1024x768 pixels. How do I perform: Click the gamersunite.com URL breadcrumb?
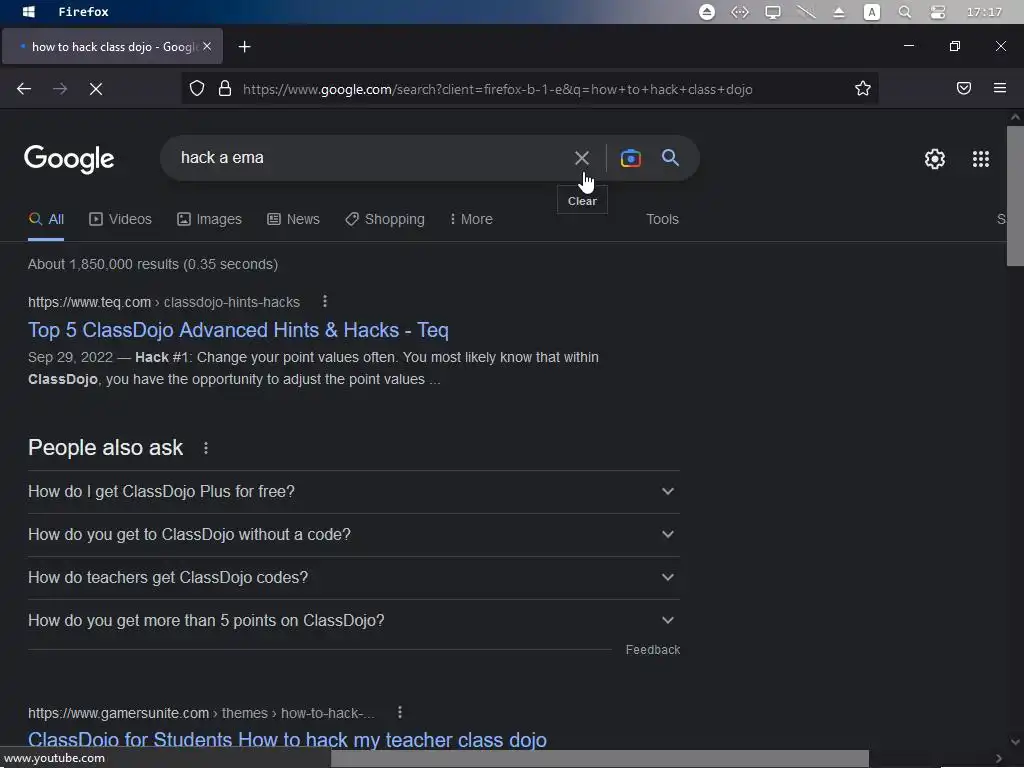coord(201,713)
